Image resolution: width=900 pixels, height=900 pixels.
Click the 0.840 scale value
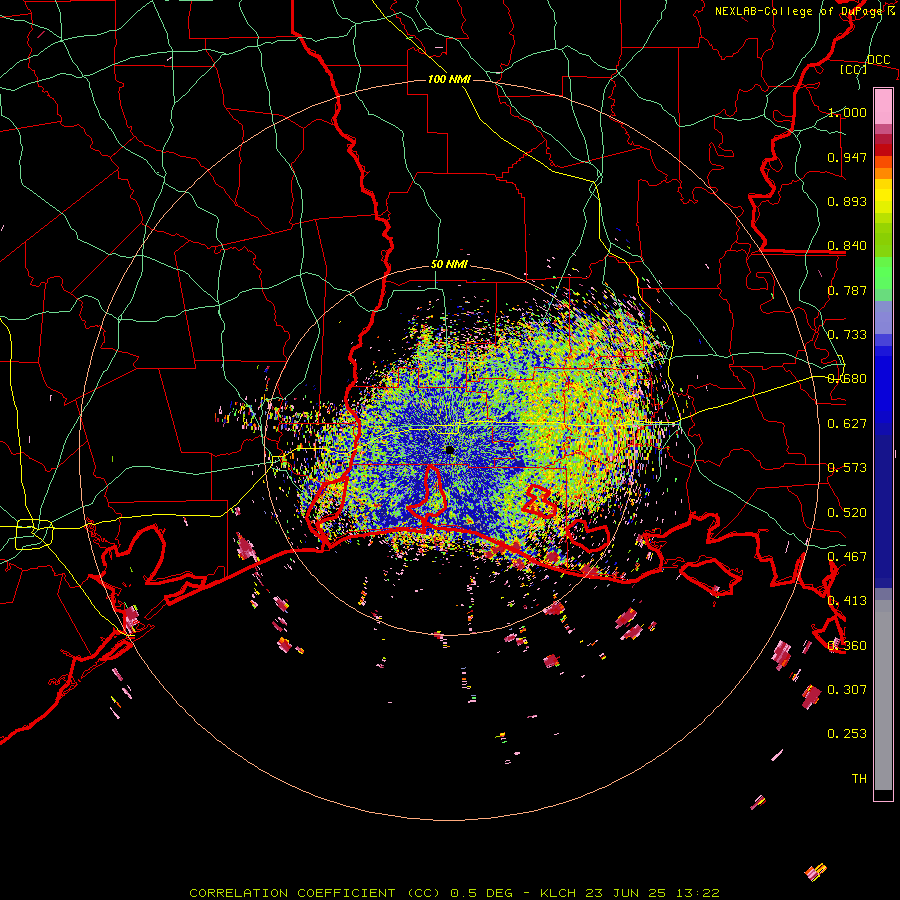point(847,246)
